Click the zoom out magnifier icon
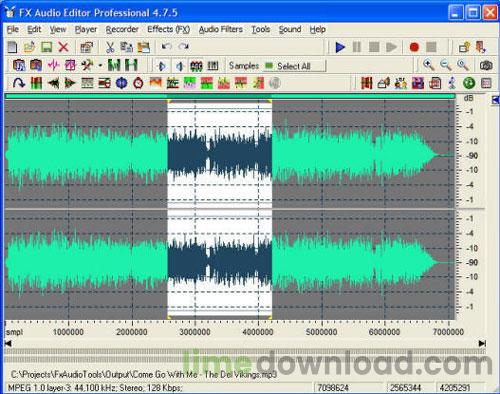500x394 pixels. (x=446, y=65)
